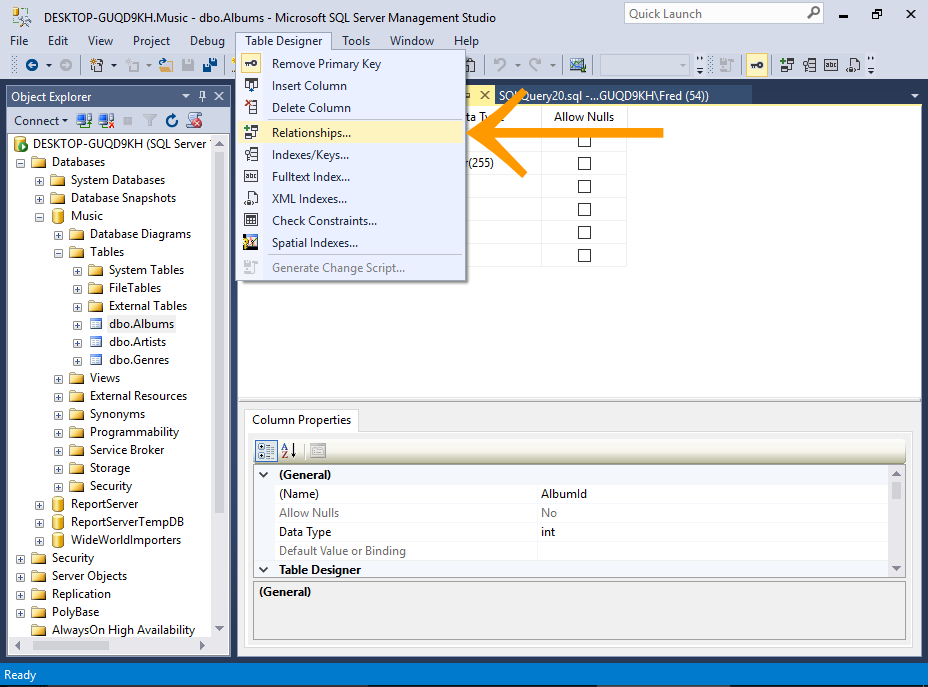Click the Disconnect server icon in Object Explorer

pyautogui.click(x=106, y=120)
